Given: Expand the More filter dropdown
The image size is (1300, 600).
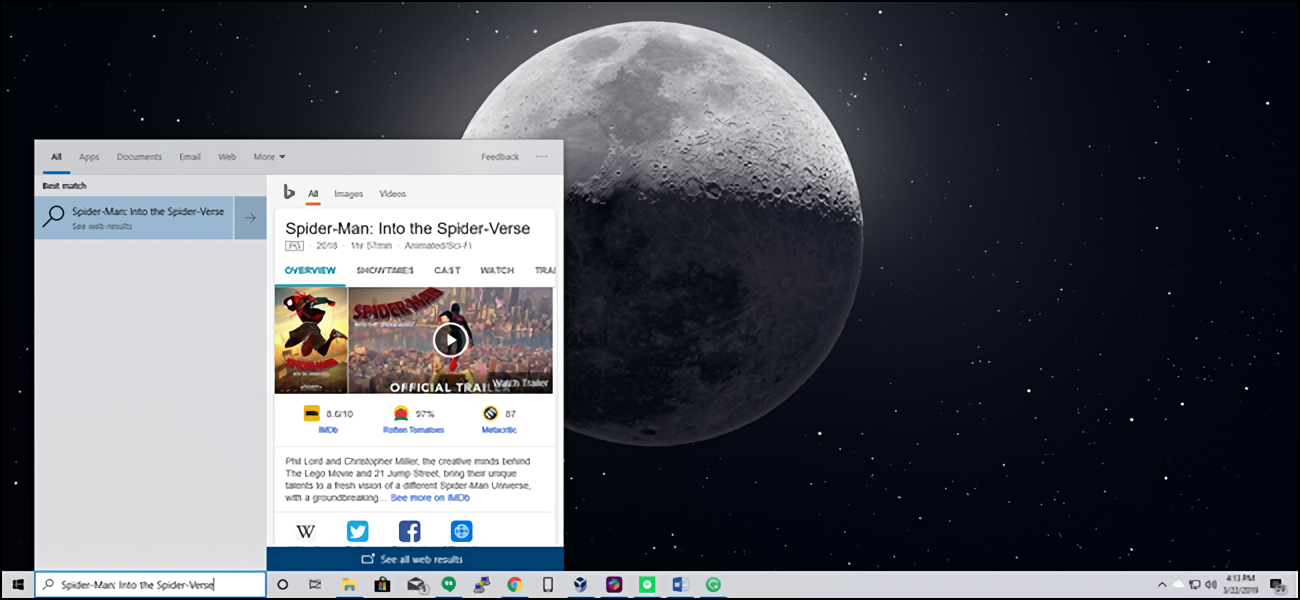Looking at the screenshot, I should pyautogui.click(x=269, y=157).
